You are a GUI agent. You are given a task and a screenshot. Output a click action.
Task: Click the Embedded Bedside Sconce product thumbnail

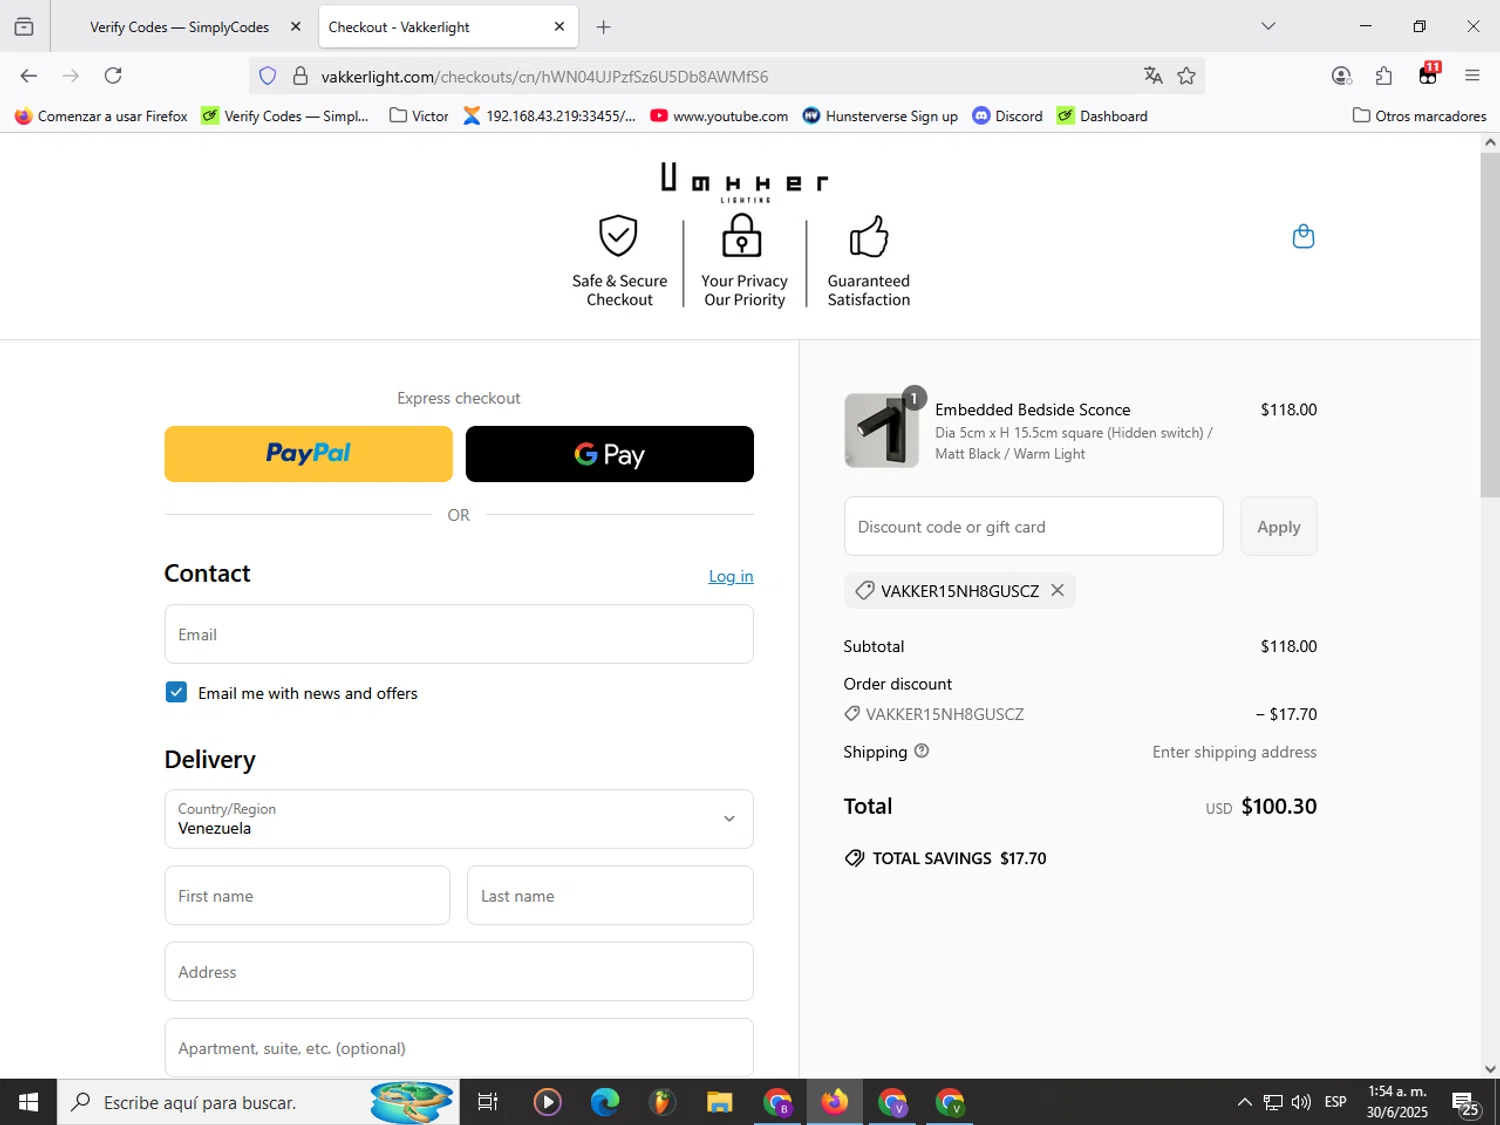[x=881, y=430]
